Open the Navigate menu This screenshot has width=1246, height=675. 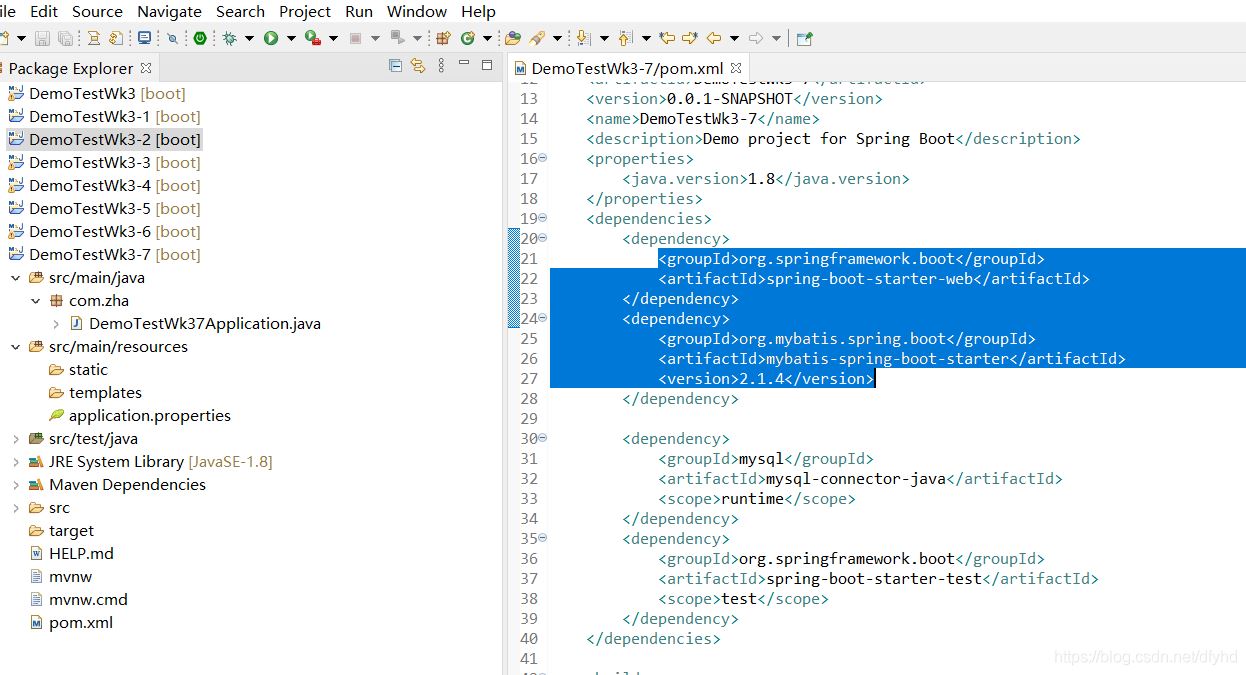(169, 12)
